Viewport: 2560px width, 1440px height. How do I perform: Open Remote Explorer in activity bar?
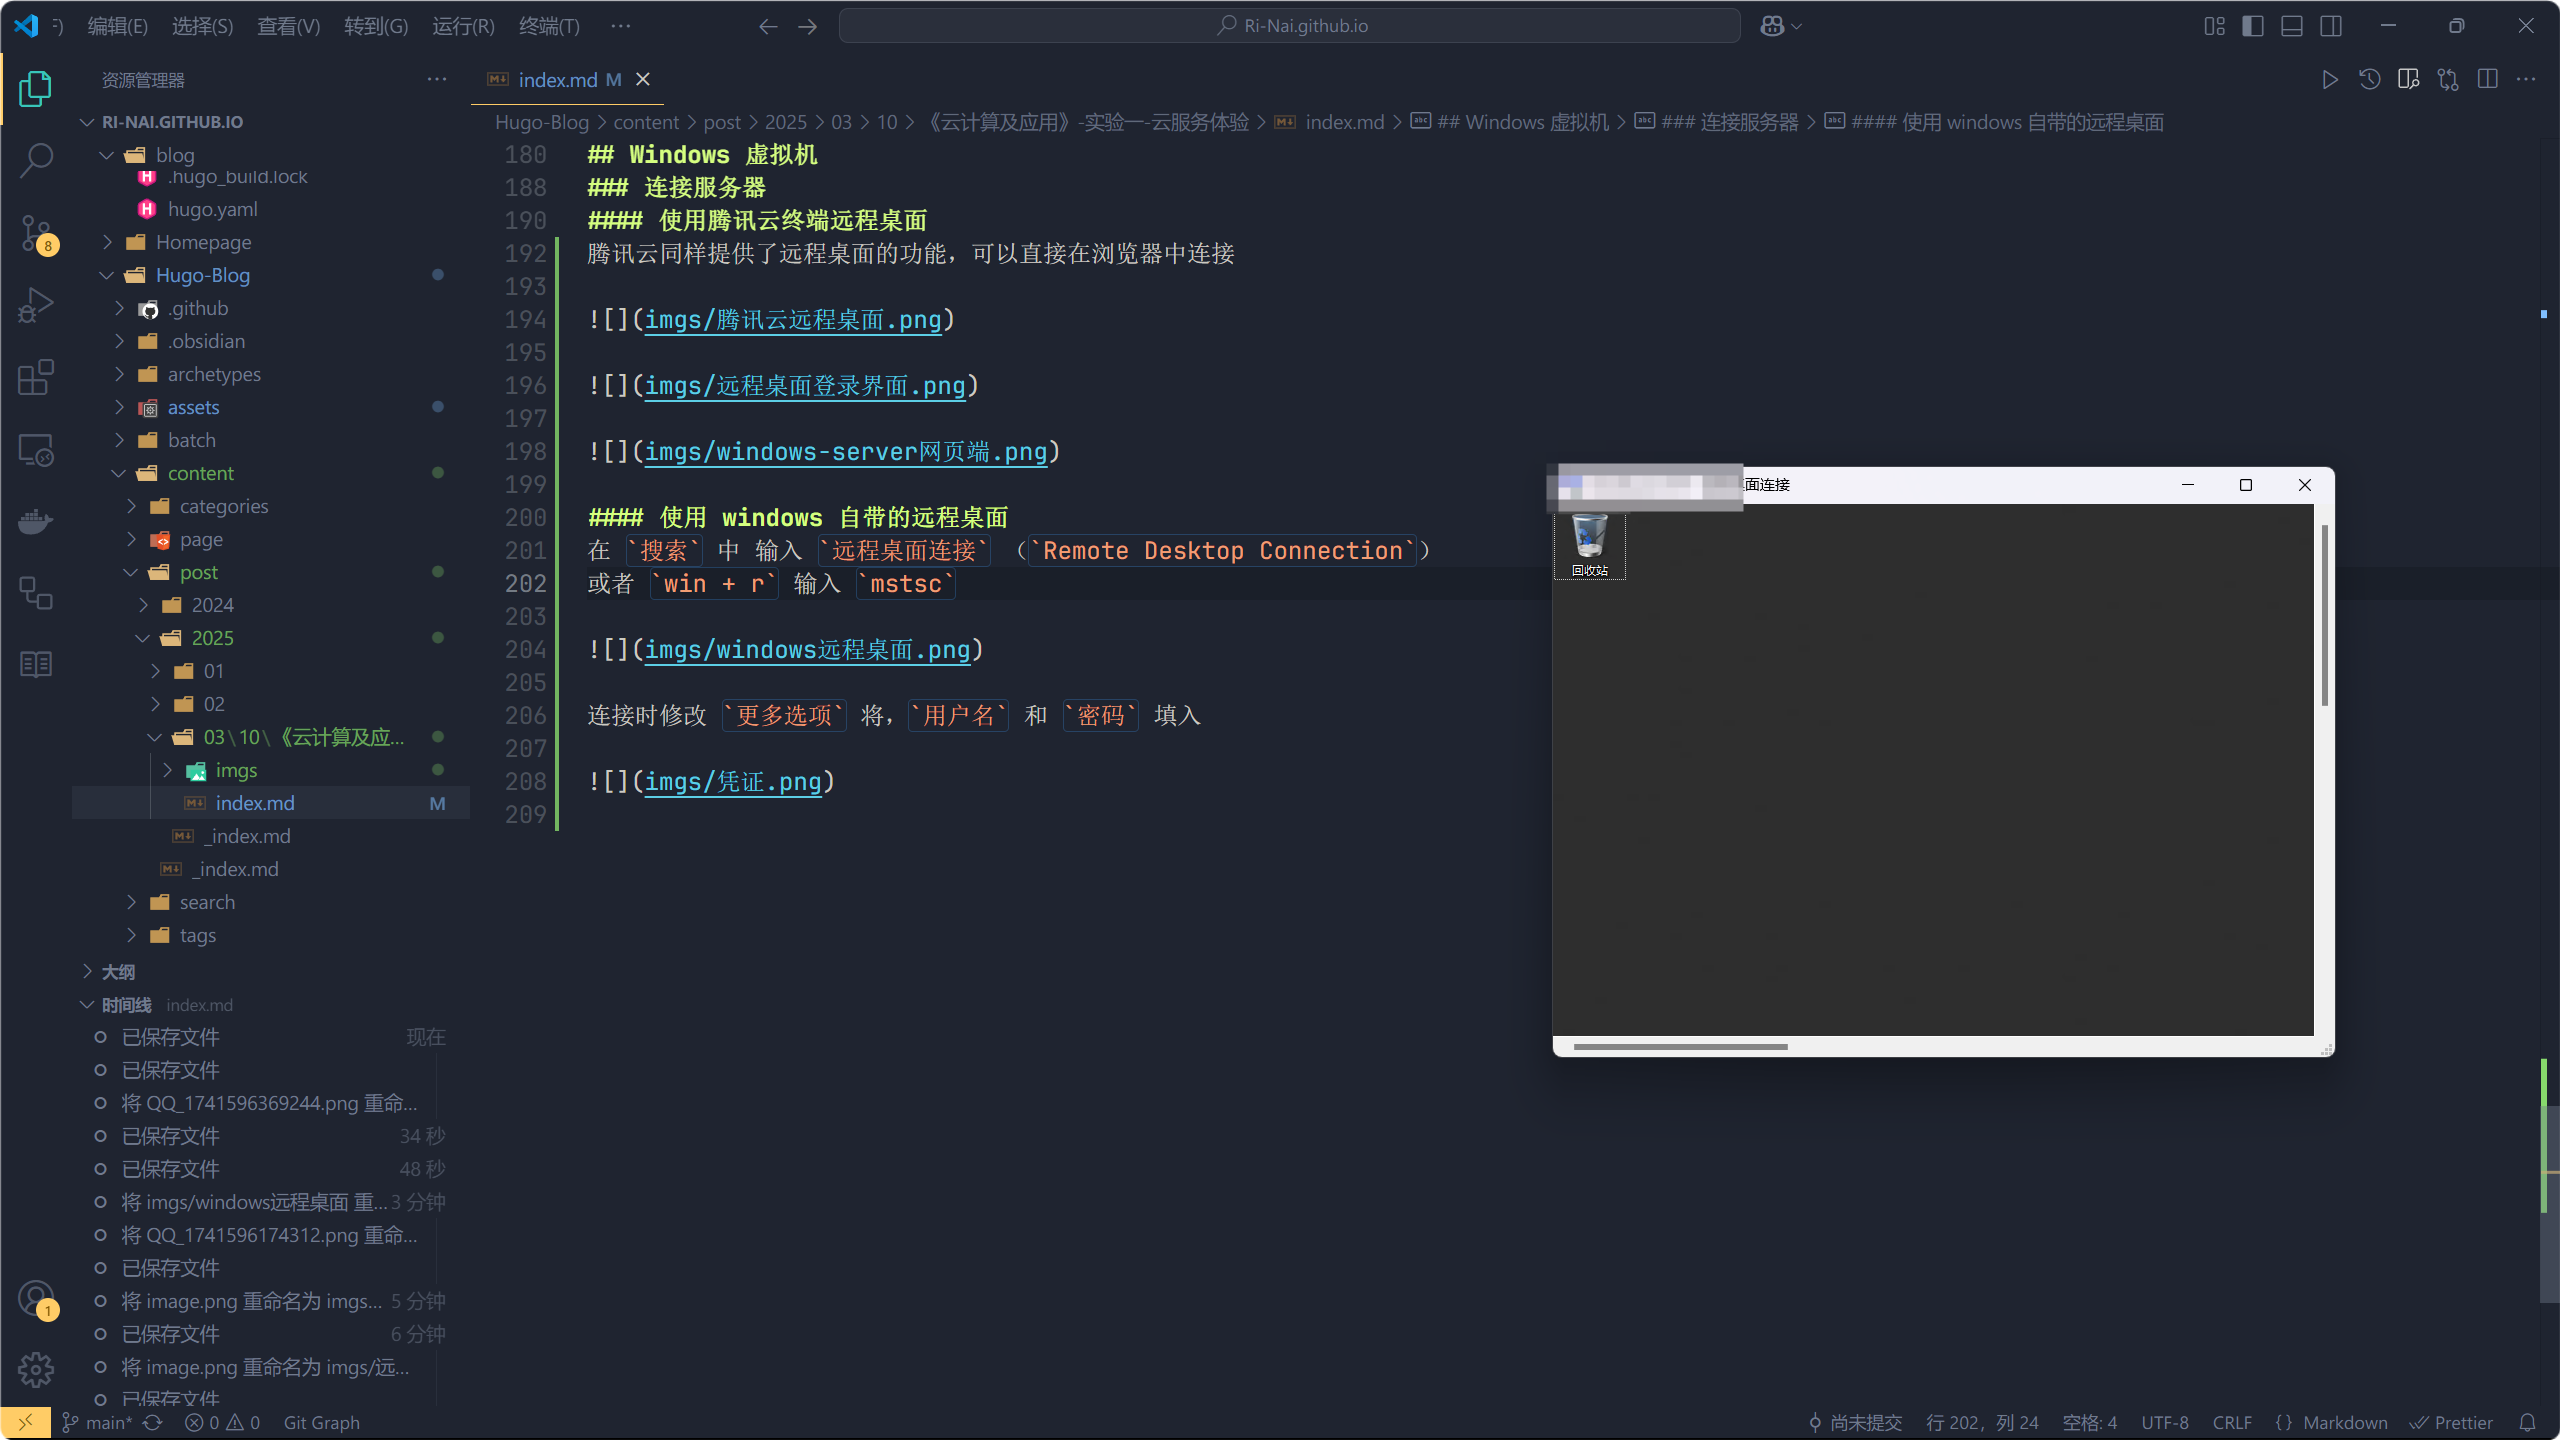point(36,450)
